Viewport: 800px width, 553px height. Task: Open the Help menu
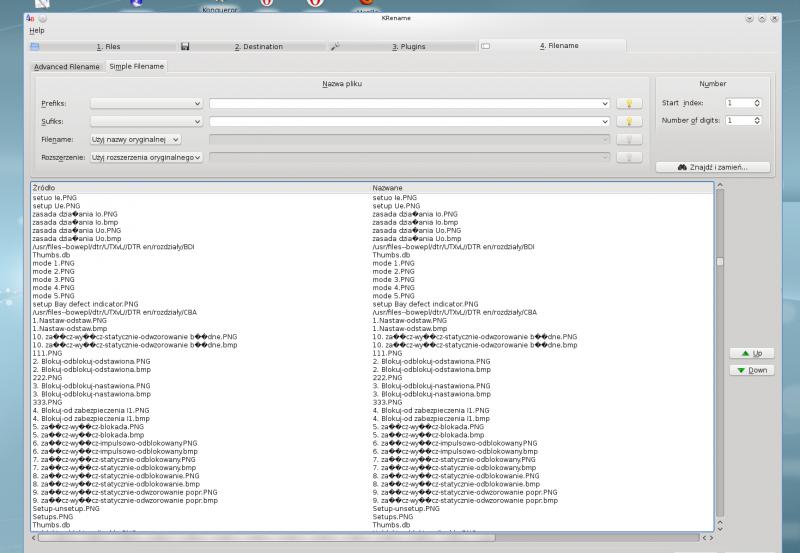tap(37, 30)
